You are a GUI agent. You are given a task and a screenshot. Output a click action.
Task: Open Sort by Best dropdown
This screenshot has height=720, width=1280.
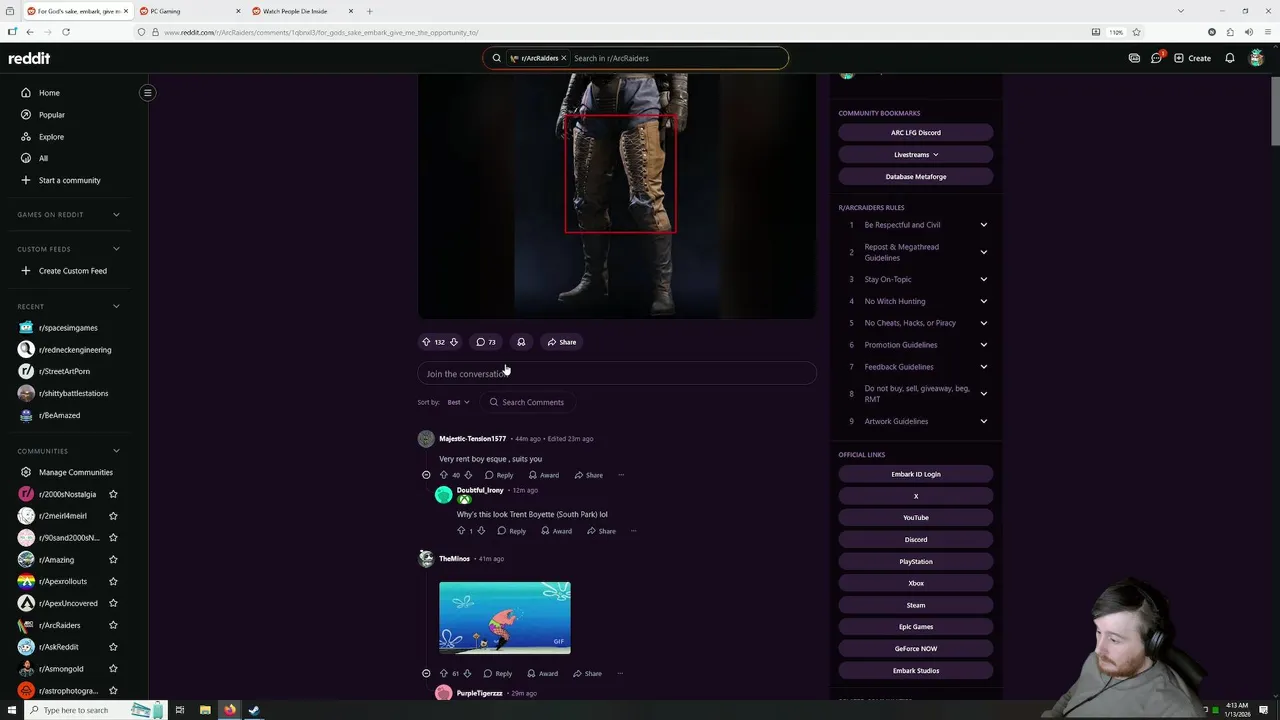(458, 402)
